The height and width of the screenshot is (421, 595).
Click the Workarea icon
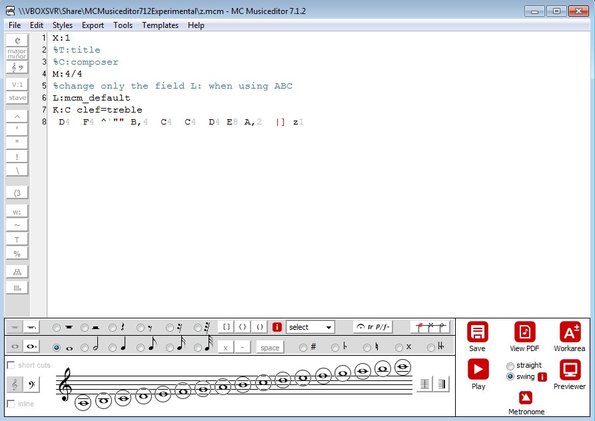tap(570, 332)
